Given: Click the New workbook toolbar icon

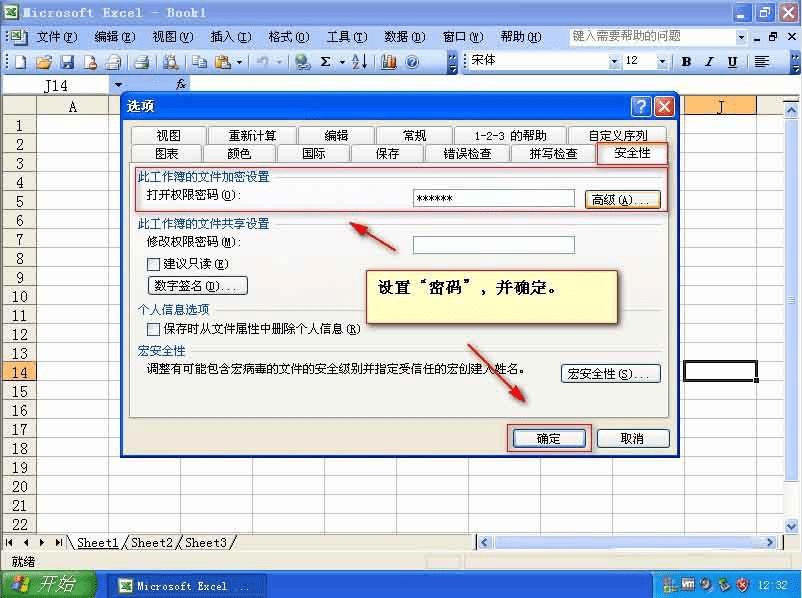Looking at the screenshot, I should coord(20,62).
